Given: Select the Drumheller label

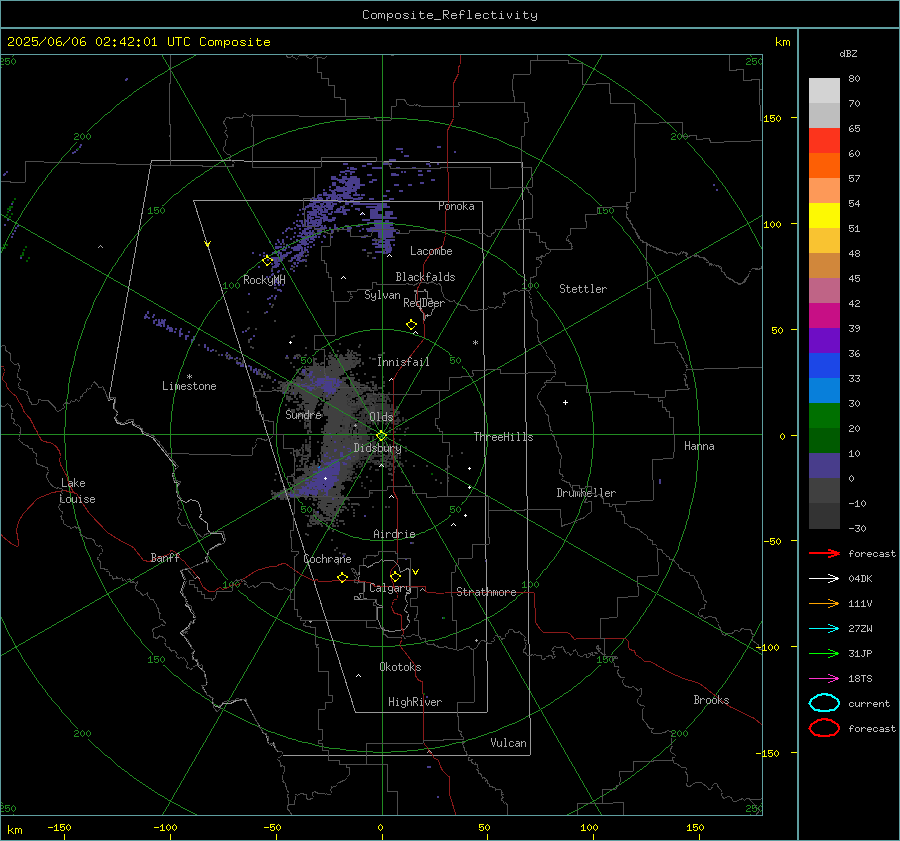Looking at the screenshot, I should 586,493.
